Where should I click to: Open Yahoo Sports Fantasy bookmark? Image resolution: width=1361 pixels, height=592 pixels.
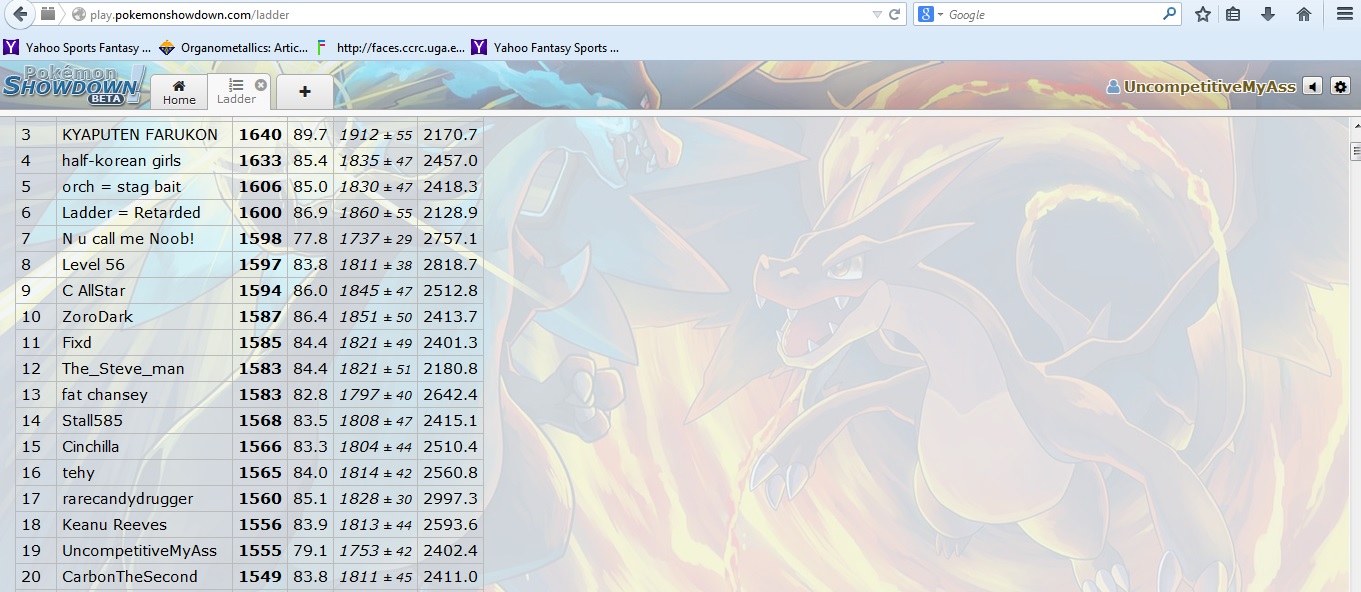(77, 47)
